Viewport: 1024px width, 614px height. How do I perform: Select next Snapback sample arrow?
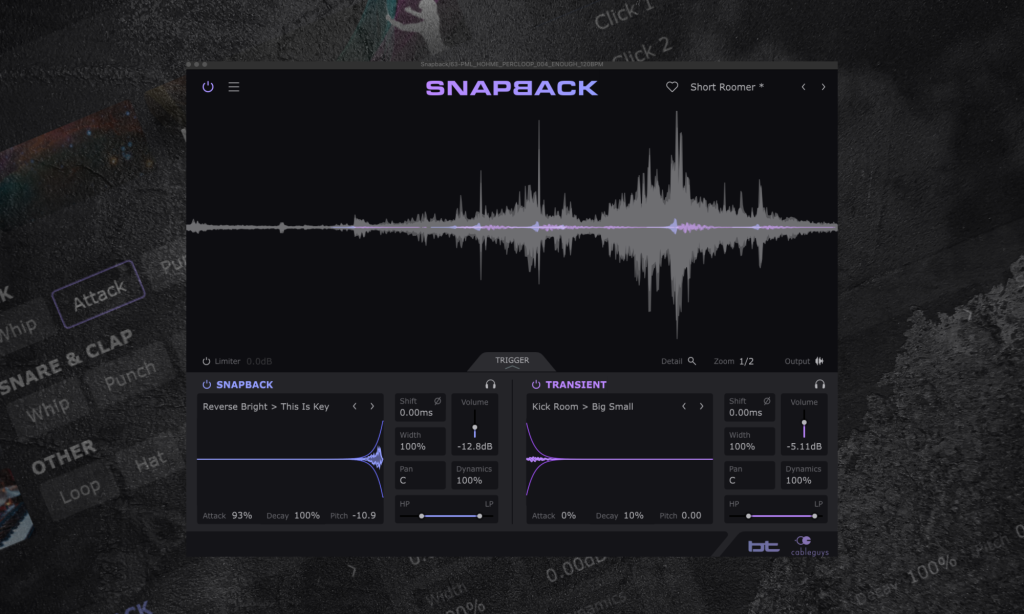372,407
